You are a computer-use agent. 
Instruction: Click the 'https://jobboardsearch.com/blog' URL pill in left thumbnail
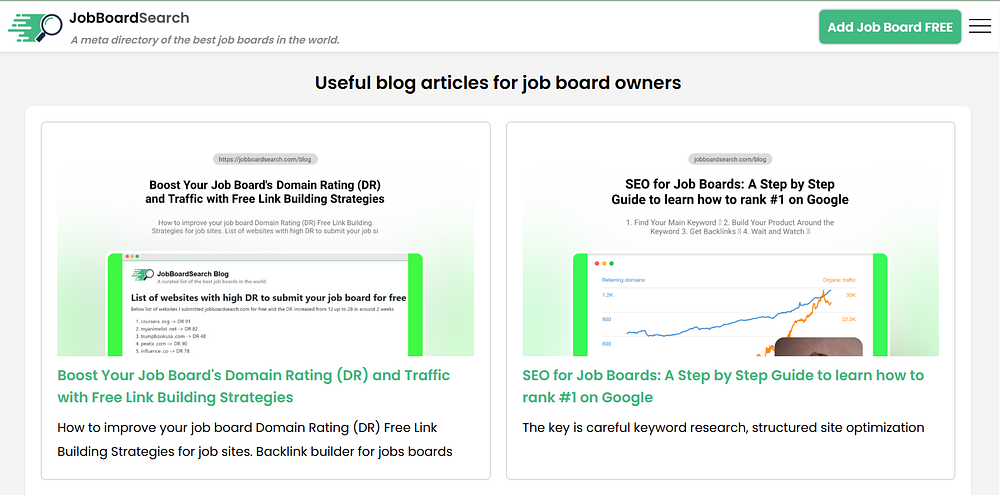coord(266,159)
